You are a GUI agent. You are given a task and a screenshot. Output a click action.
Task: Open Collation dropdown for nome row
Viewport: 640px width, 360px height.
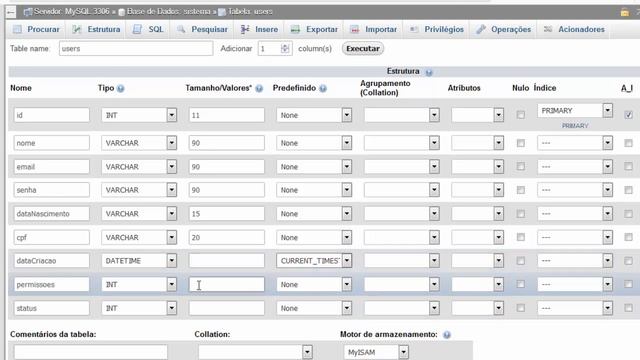pos(402,143)
